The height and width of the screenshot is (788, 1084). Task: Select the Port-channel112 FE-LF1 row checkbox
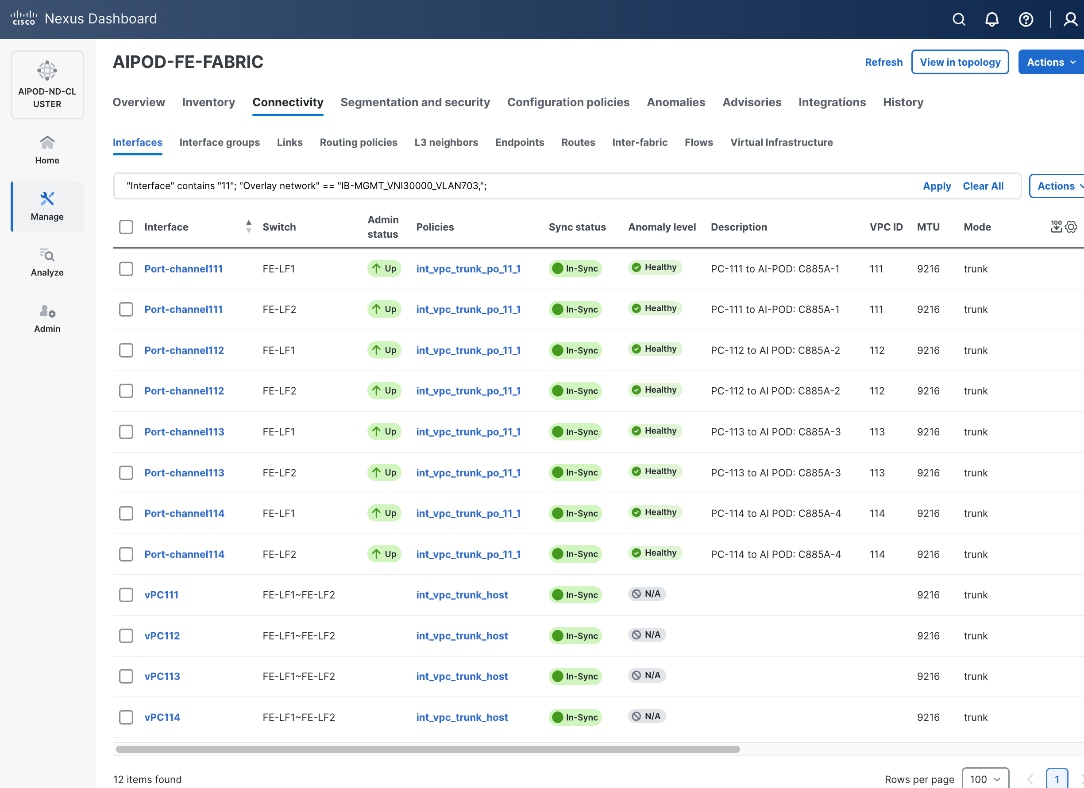click(126, 350)
